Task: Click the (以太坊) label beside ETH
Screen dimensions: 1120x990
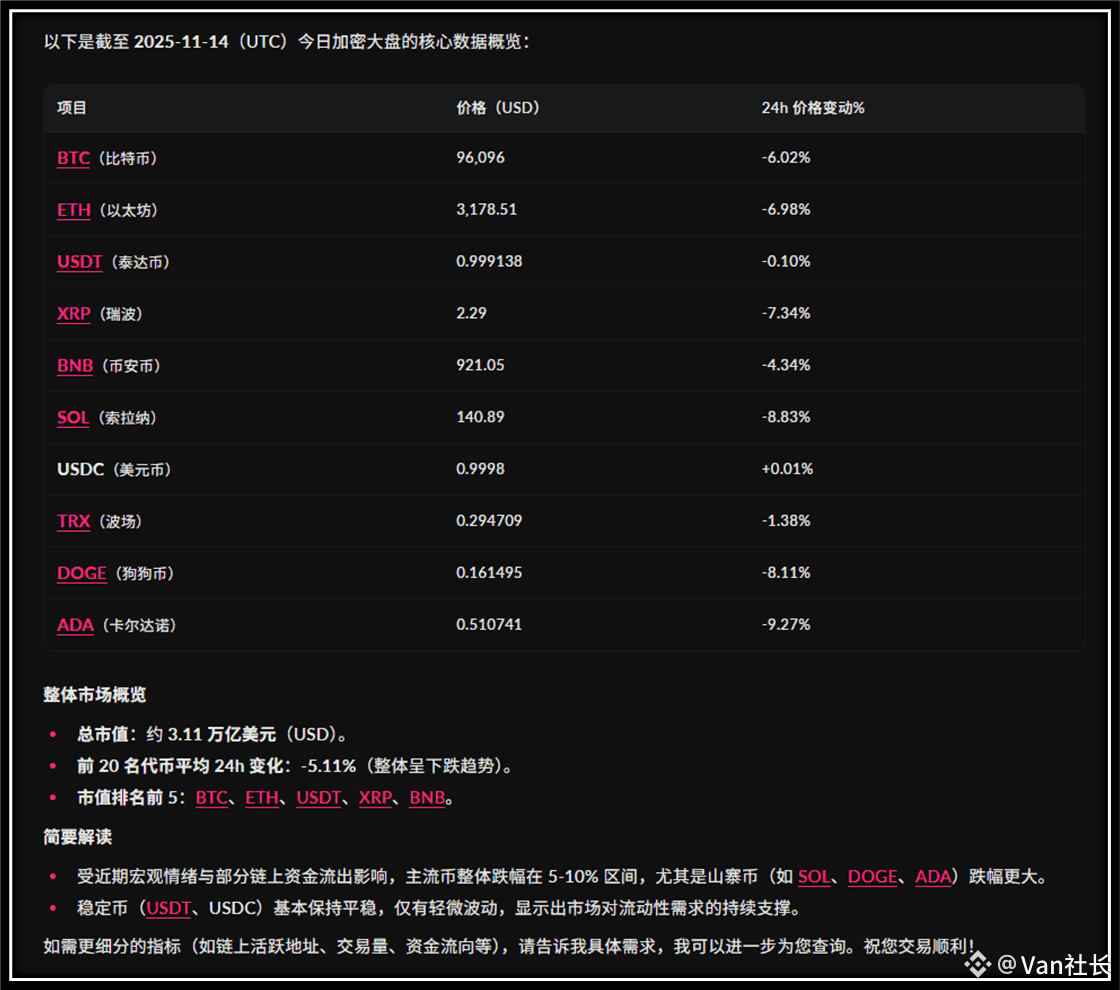Action: pyautogui.click(x=127, y=211)
